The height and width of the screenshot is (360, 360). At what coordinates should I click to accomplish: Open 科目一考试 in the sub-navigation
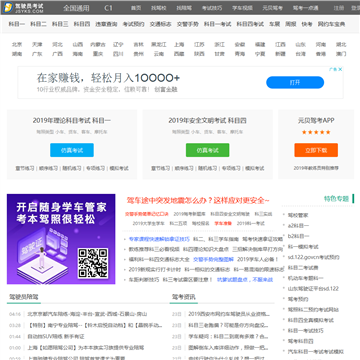pos(218,24)
